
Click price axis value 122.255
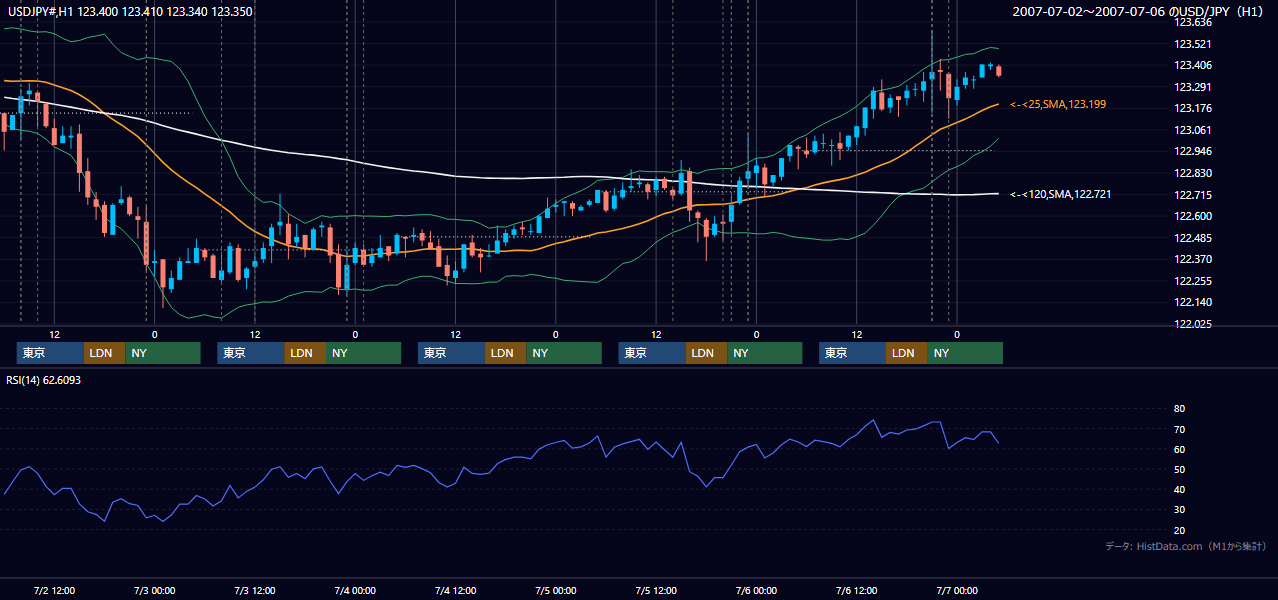click(x=1192, y=281)
